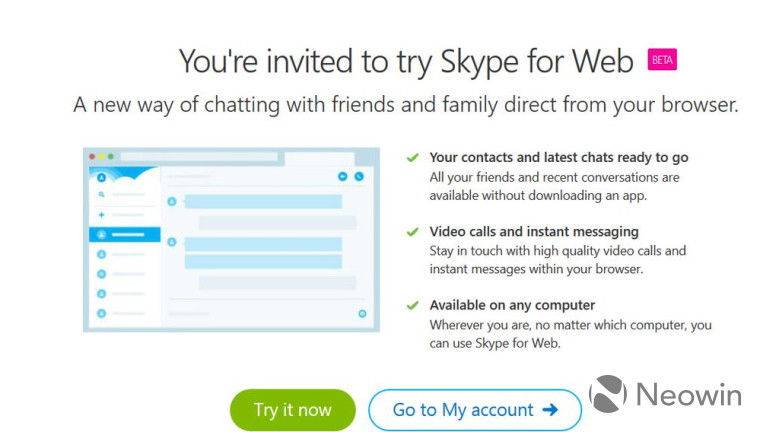Image resolution: width=760 pixels, height=432 pixels.
Task: Select the highlighted contact in illustration sidebar
Action: point(125,235)
